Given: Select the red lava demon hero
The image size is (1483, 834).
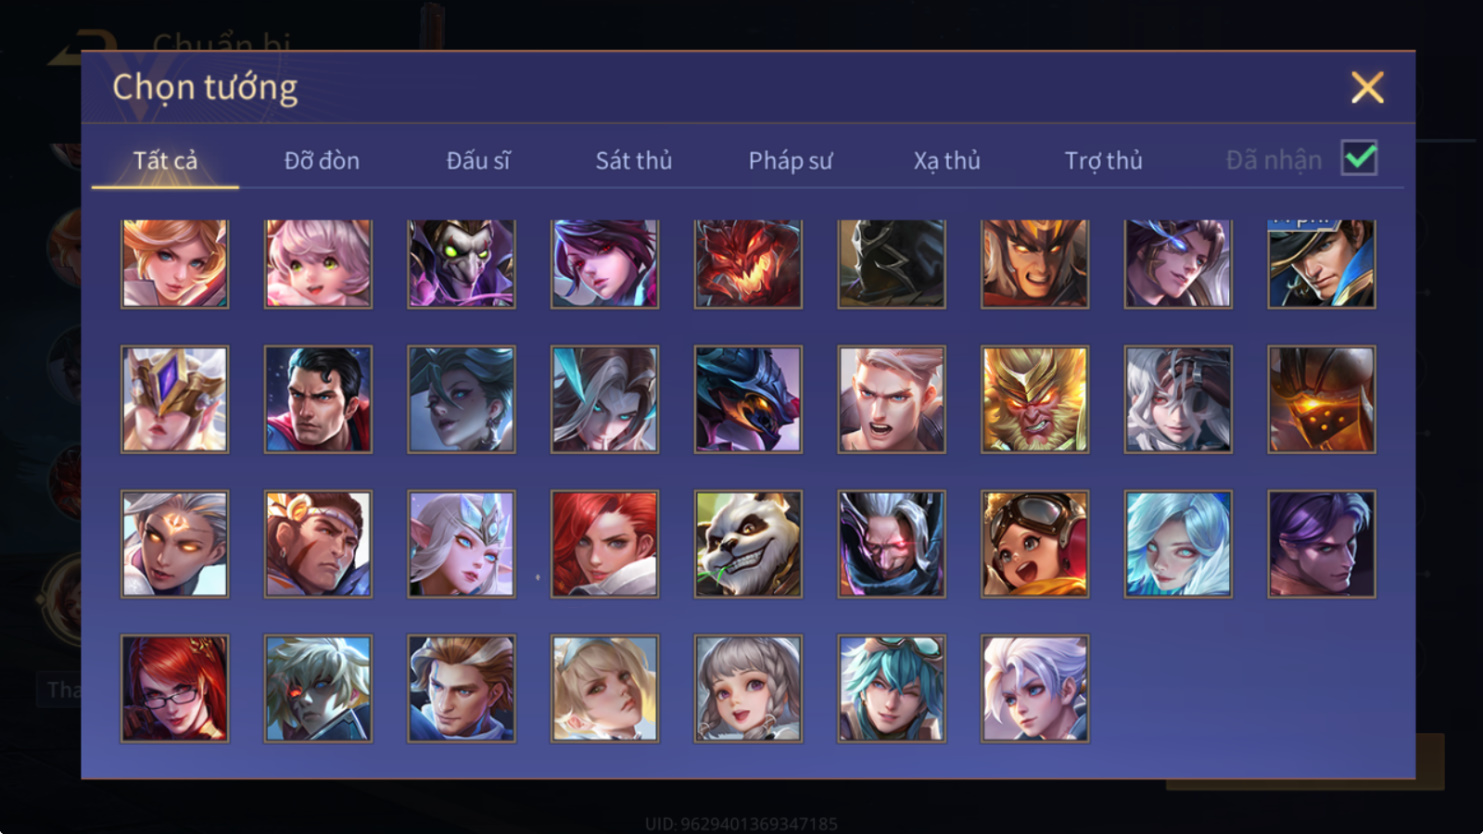Looking at the screenshot, I should tap(748, 263).
